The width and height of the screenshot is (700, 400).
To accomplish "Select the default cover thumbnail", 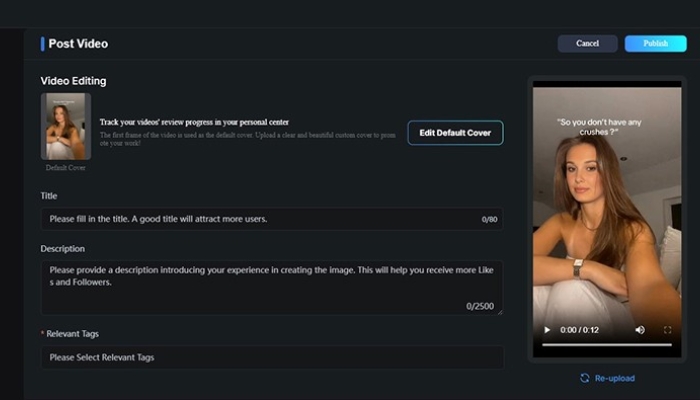I will (66, 126).
